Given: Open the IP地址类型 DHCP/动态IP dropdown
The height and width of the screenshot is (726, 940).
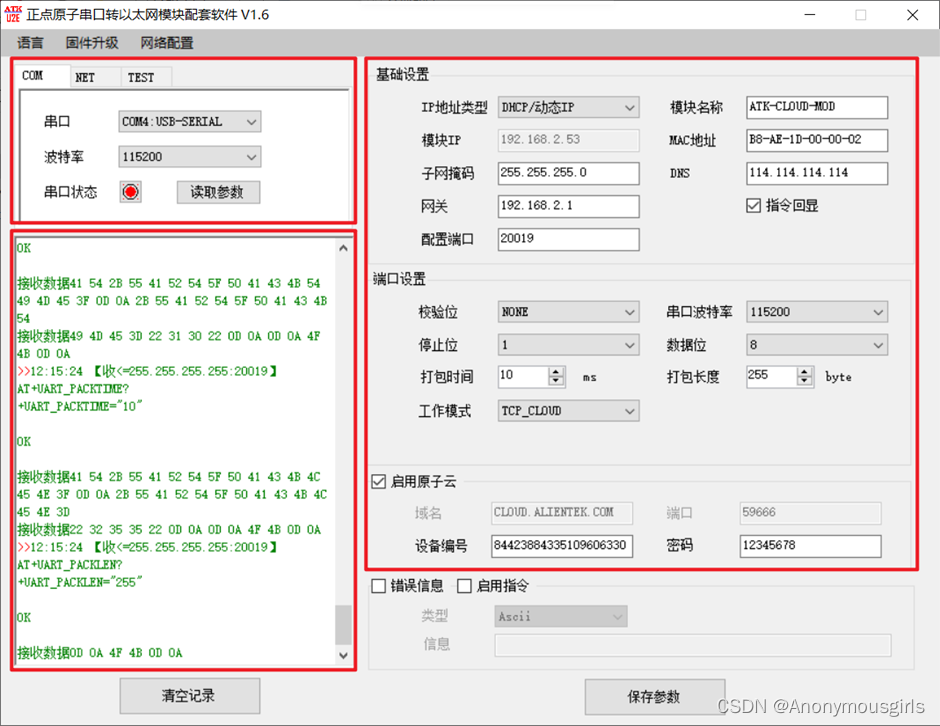Looking at the screenshot, I should [568, 108].
